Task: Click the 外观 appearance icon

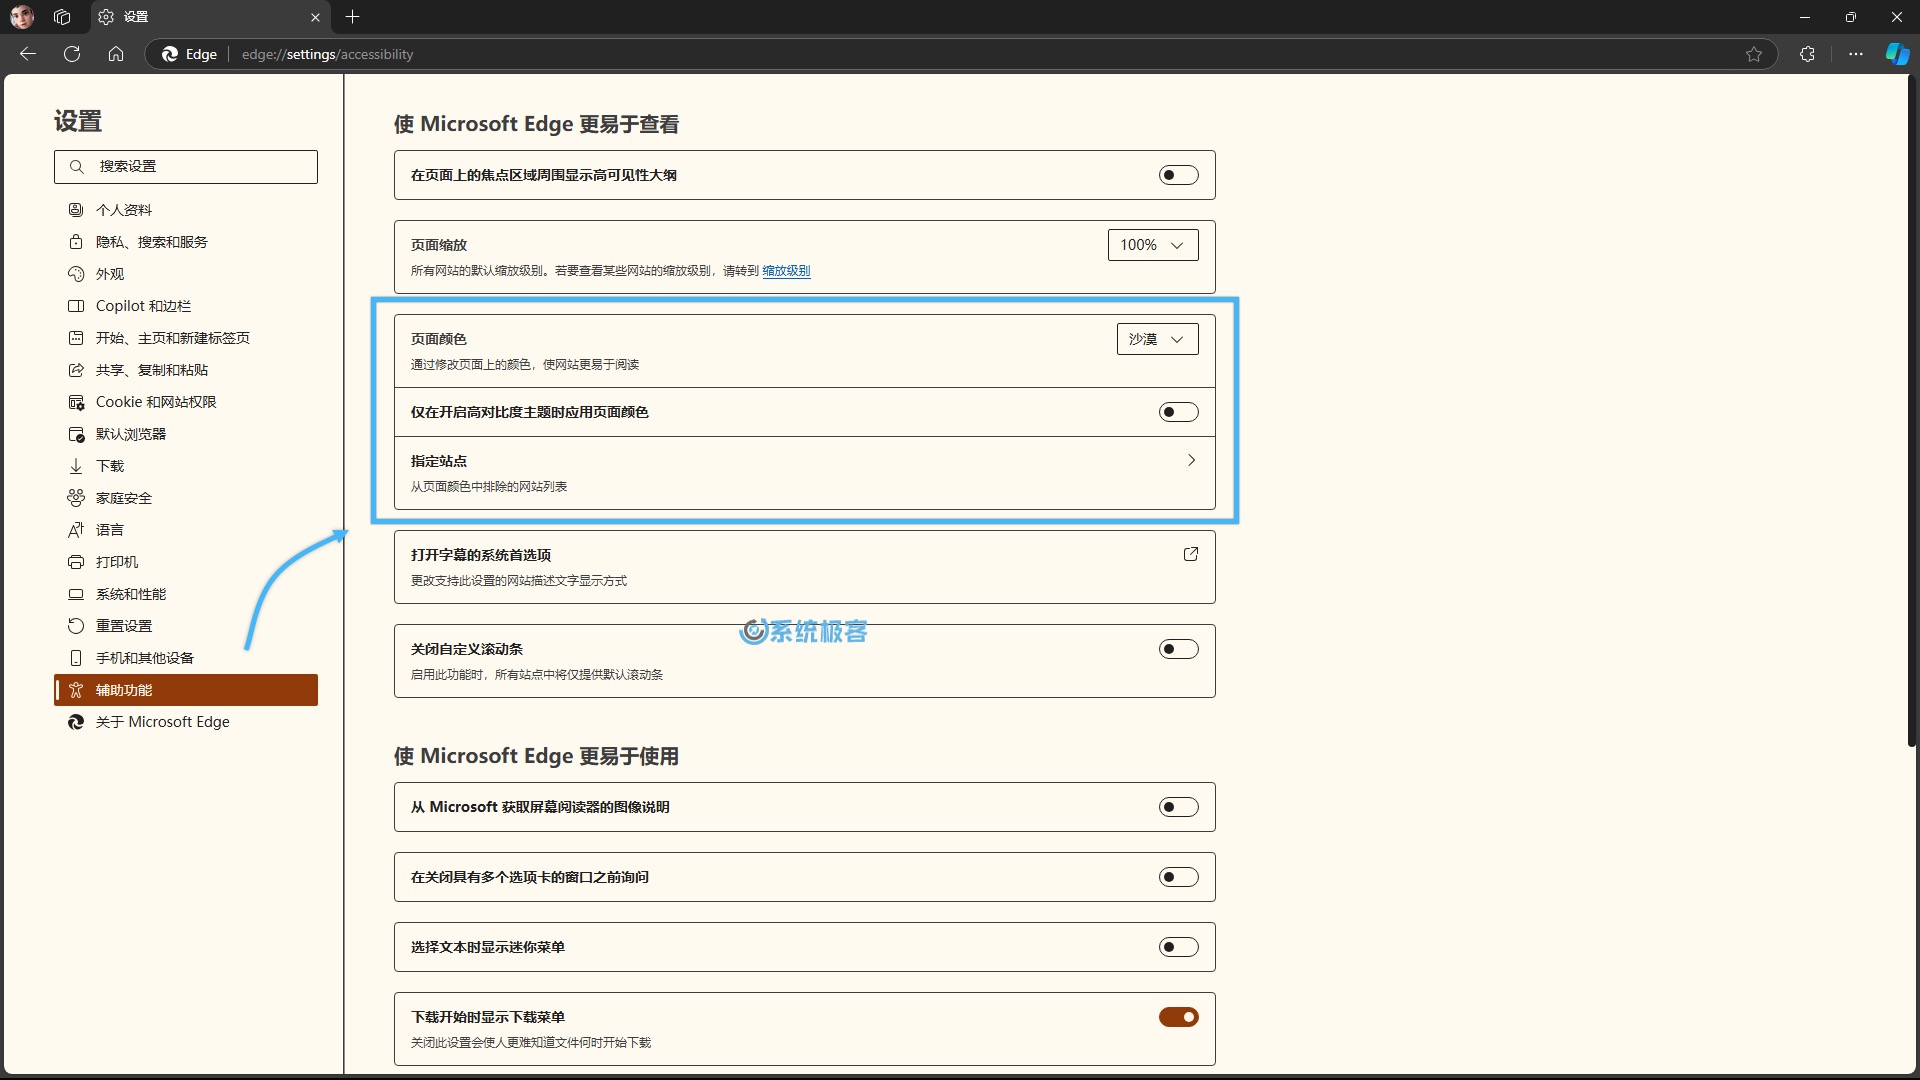Action: pos(76,274)
